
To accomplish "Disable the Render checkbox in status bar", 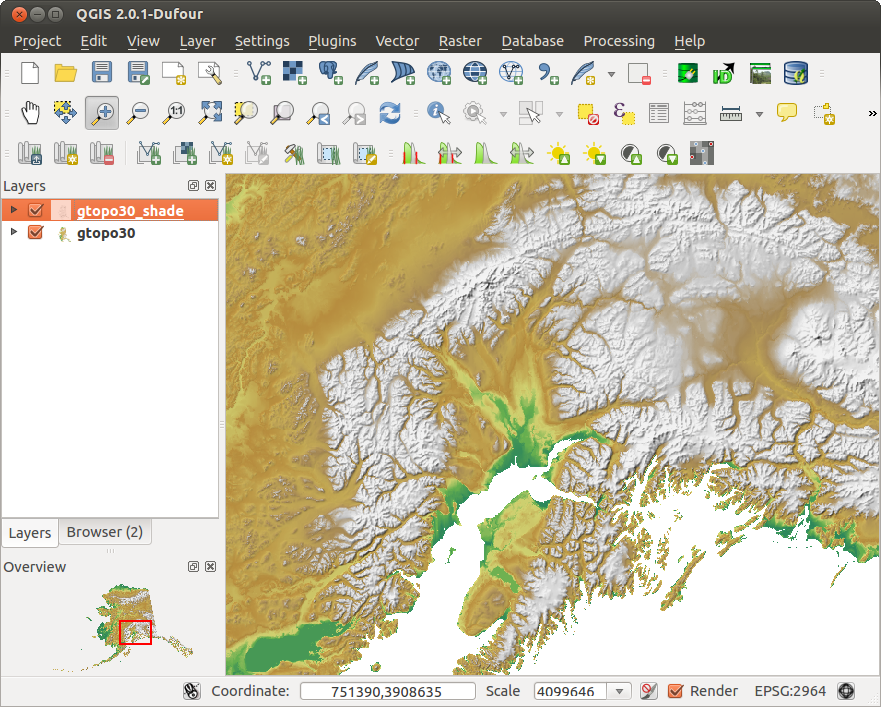I will click(x=676, y=691).
